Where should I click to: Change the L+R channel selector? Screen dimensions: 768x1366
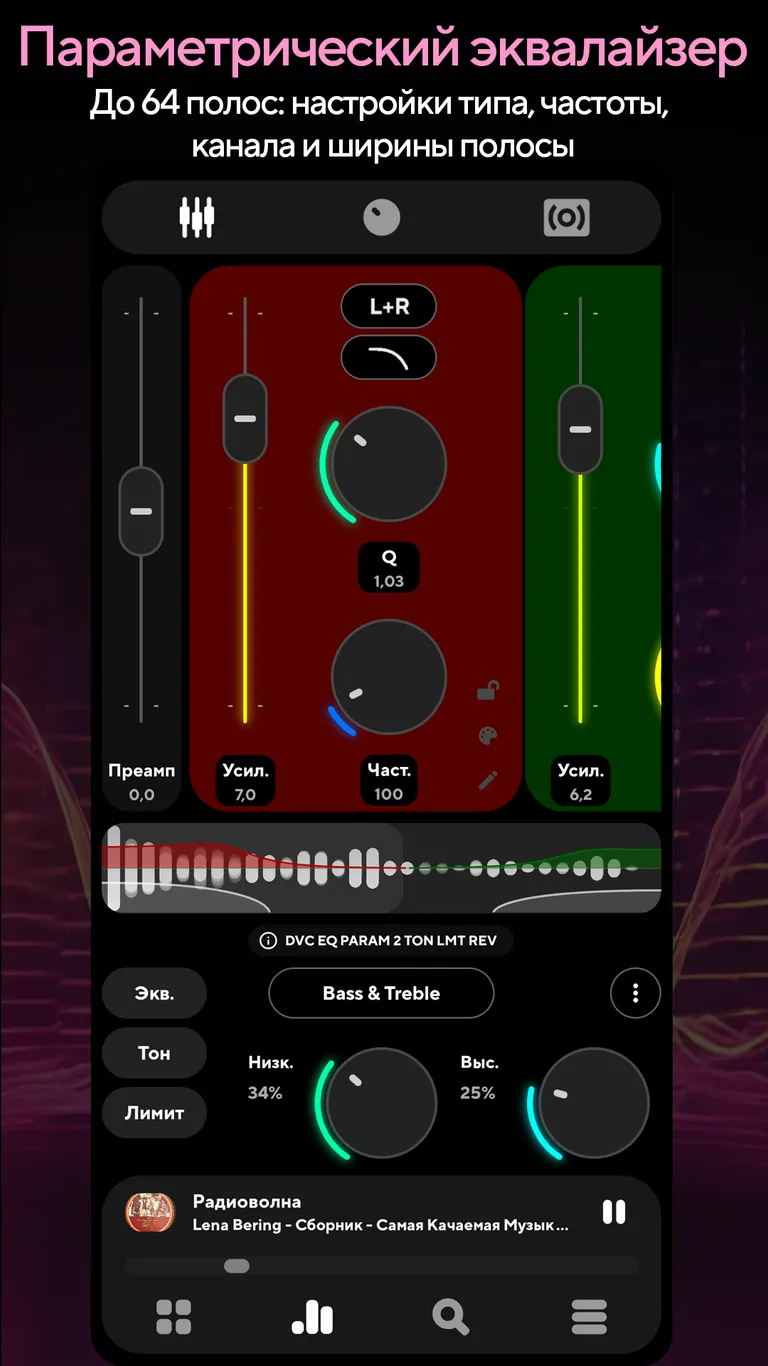389,307
